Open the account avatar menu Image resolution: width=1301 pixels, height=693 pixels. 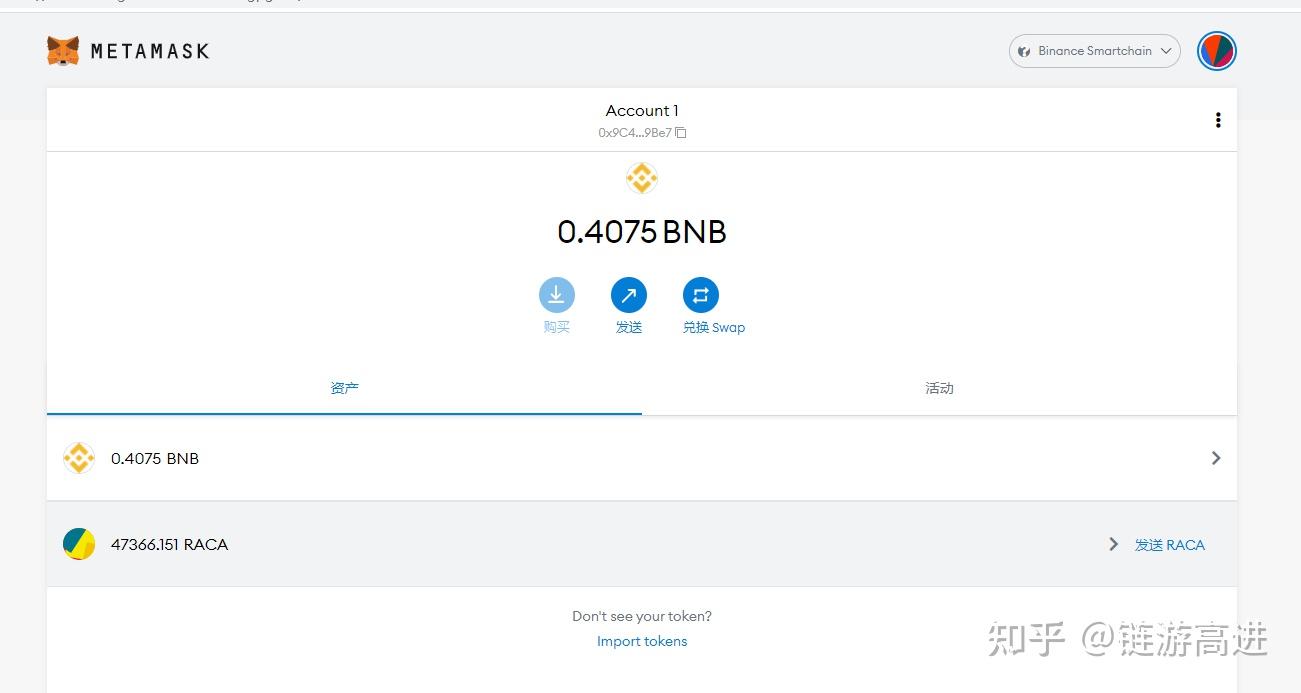1217,51
